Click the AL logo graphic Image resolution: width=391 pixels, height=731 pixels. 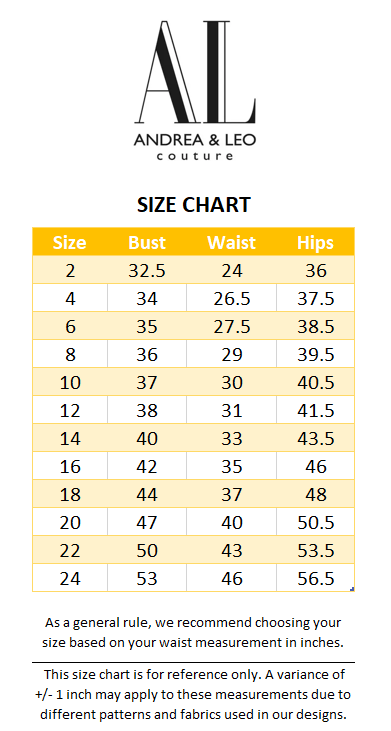click(x=195, y=72)
